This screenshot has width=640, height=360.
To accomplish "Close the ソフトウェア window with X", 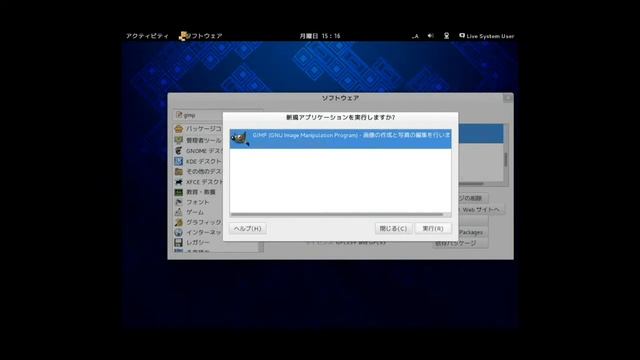I will pyautogui.click(x=508, y=98).
